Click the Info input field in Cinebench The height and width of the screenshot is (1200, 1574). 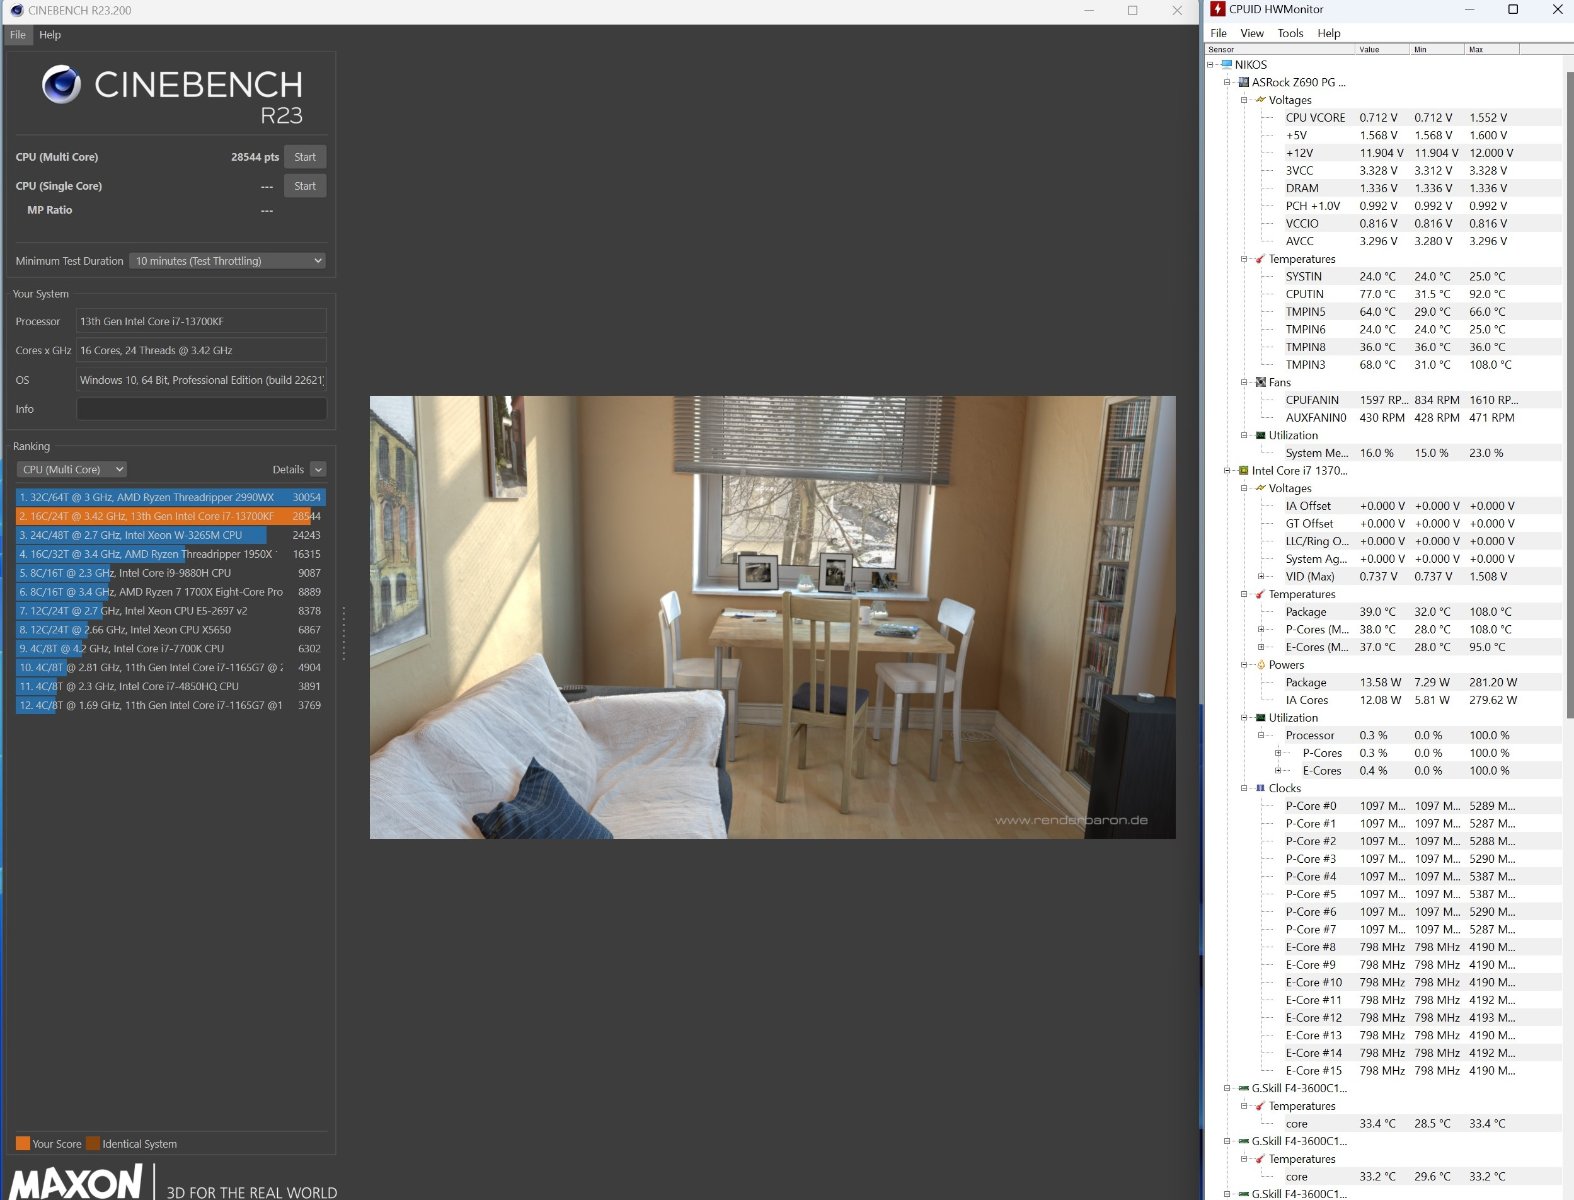[201, 409]
